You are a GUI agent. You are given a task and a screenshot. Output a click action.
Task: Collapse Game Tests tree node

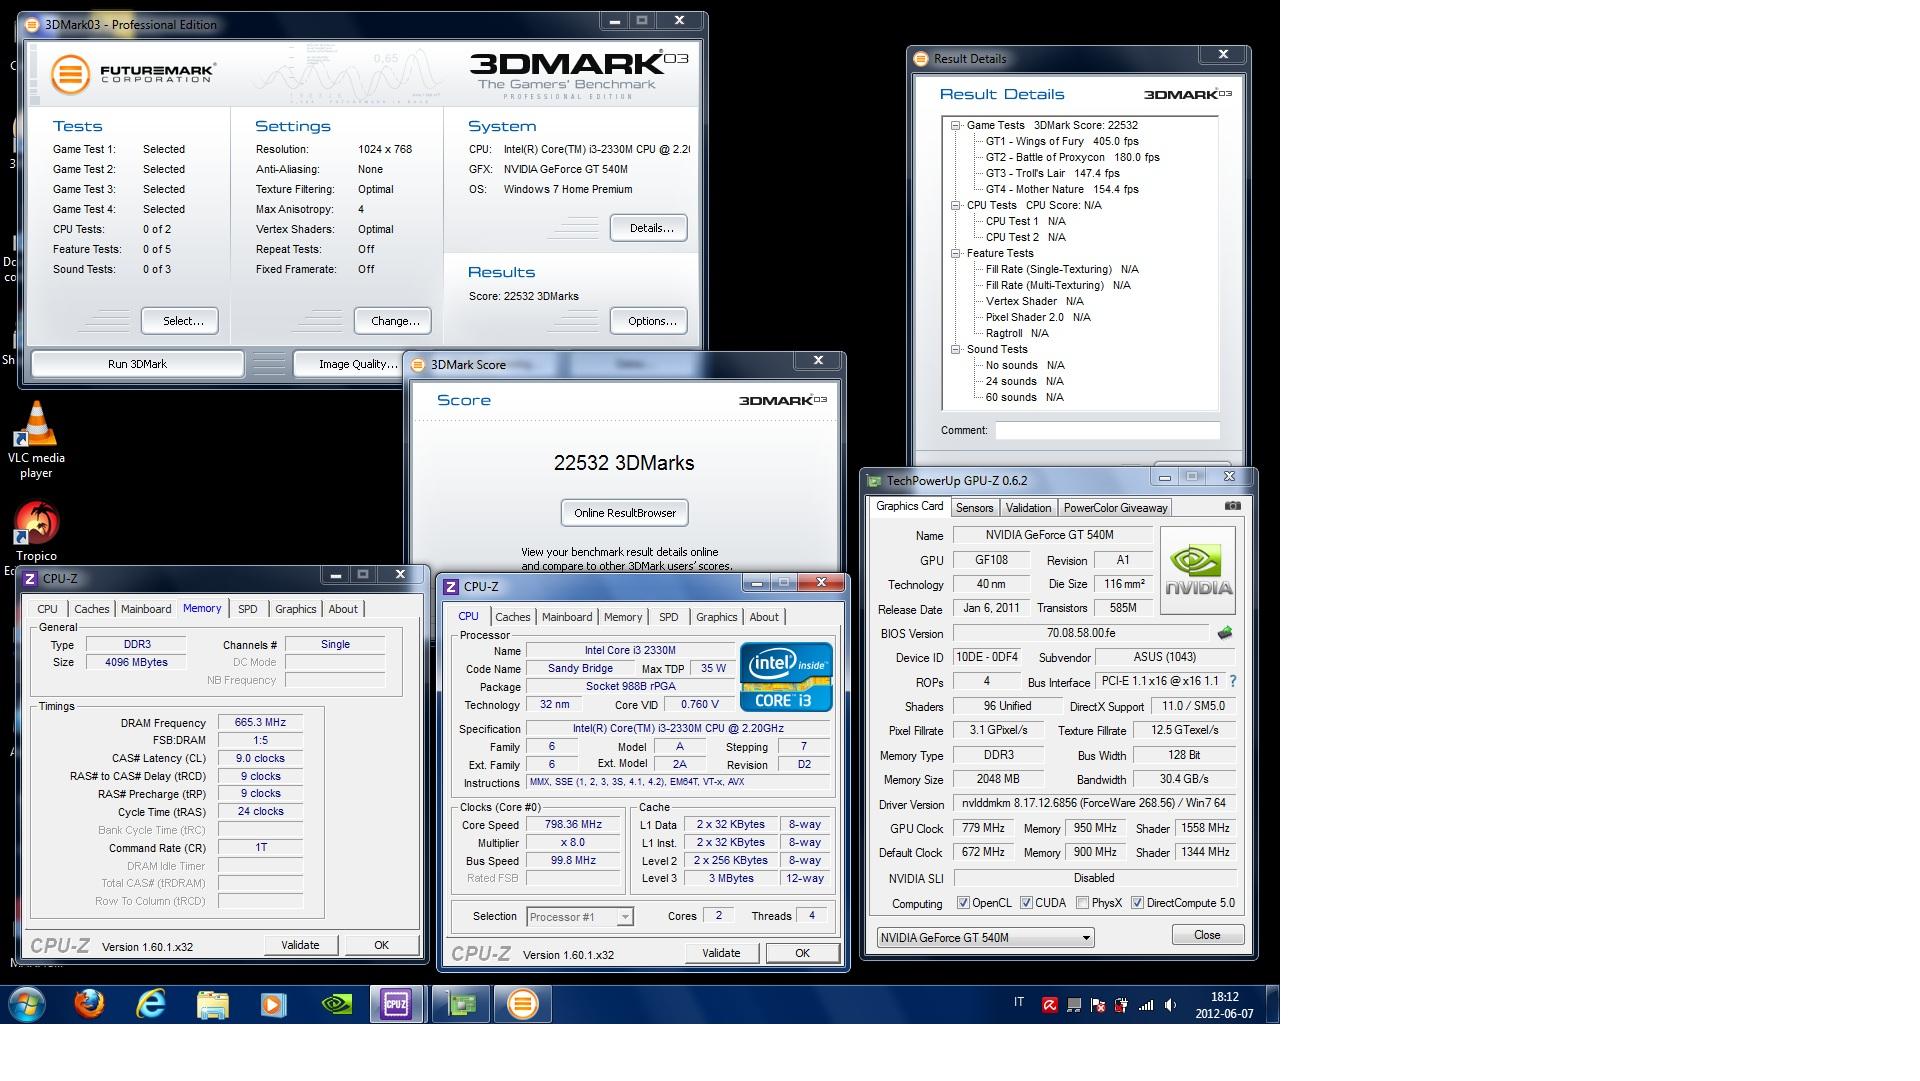956,125
